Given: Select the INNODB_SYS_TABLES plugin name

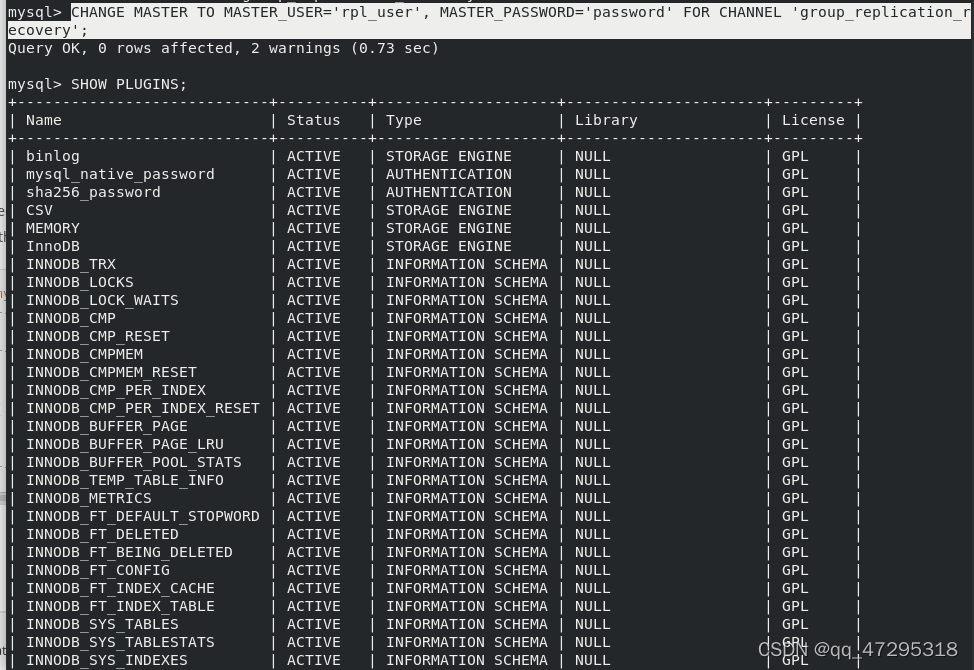Looking at the screenshot, I should pyautogui.click(x=102, y=625).
